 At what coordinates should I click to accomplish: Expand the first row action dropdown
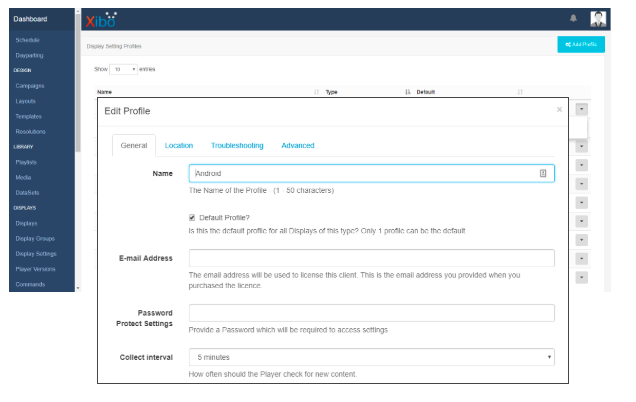[x=581, y=109]
